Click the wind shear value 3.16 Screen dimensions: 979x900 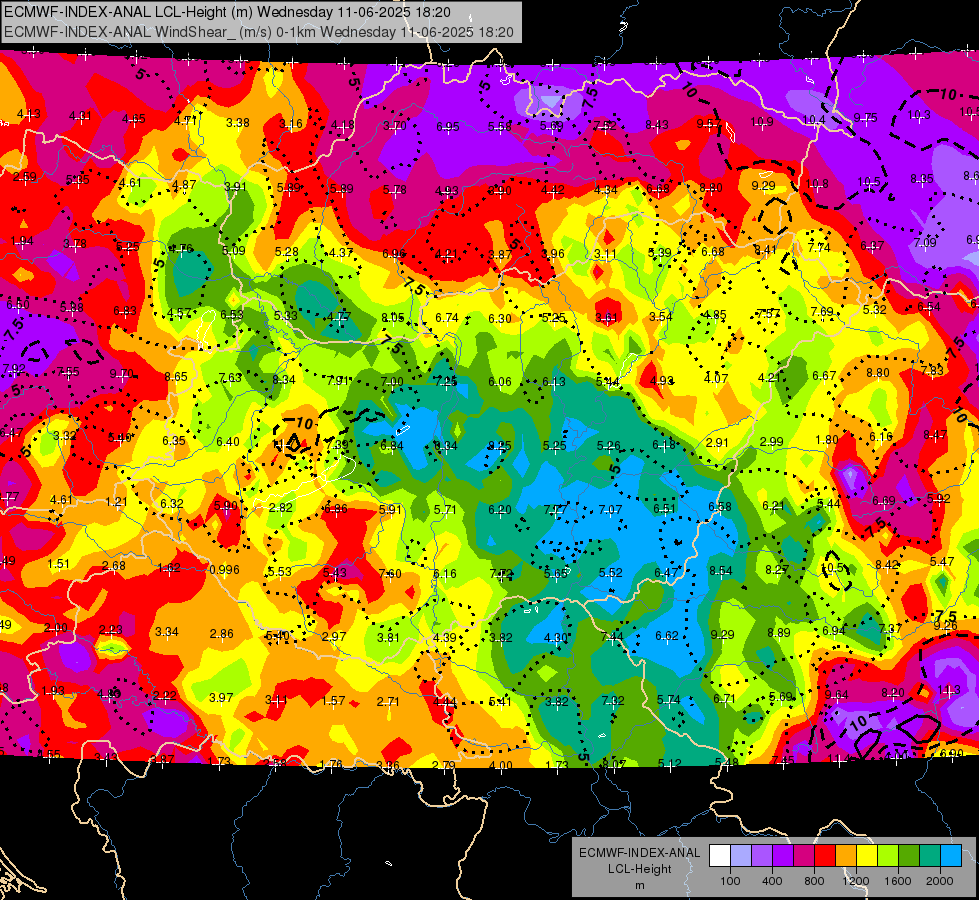(x=290, y=123)
